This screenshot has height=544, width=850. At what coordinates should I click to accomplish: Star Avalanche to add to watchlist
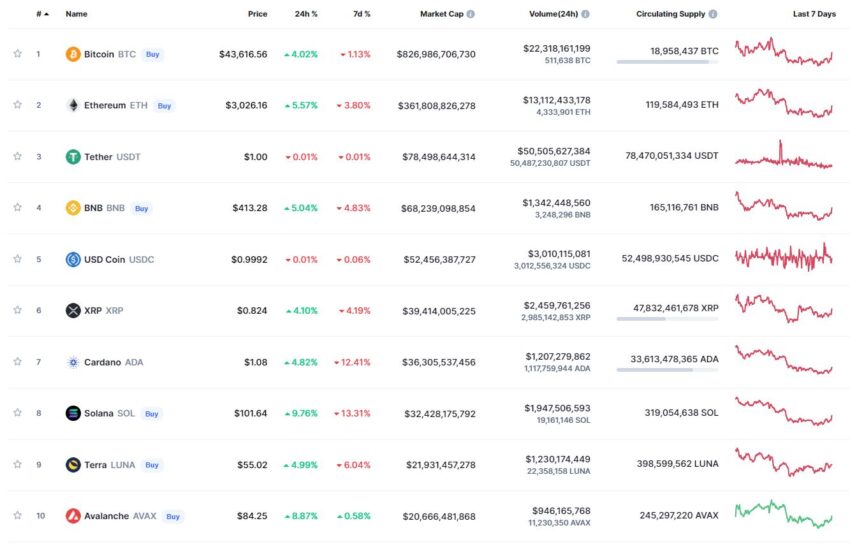pos(17,515)
